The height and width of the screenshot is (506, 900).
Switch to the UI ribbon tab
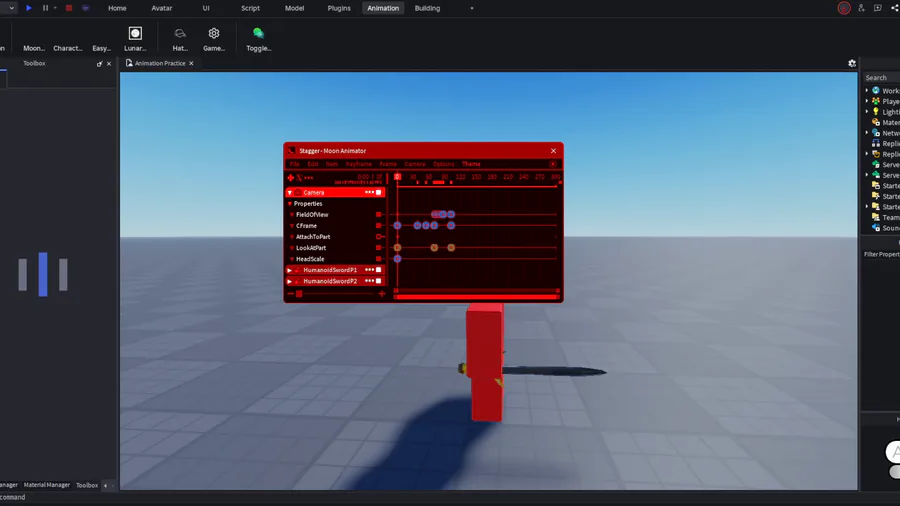[206, 8]
